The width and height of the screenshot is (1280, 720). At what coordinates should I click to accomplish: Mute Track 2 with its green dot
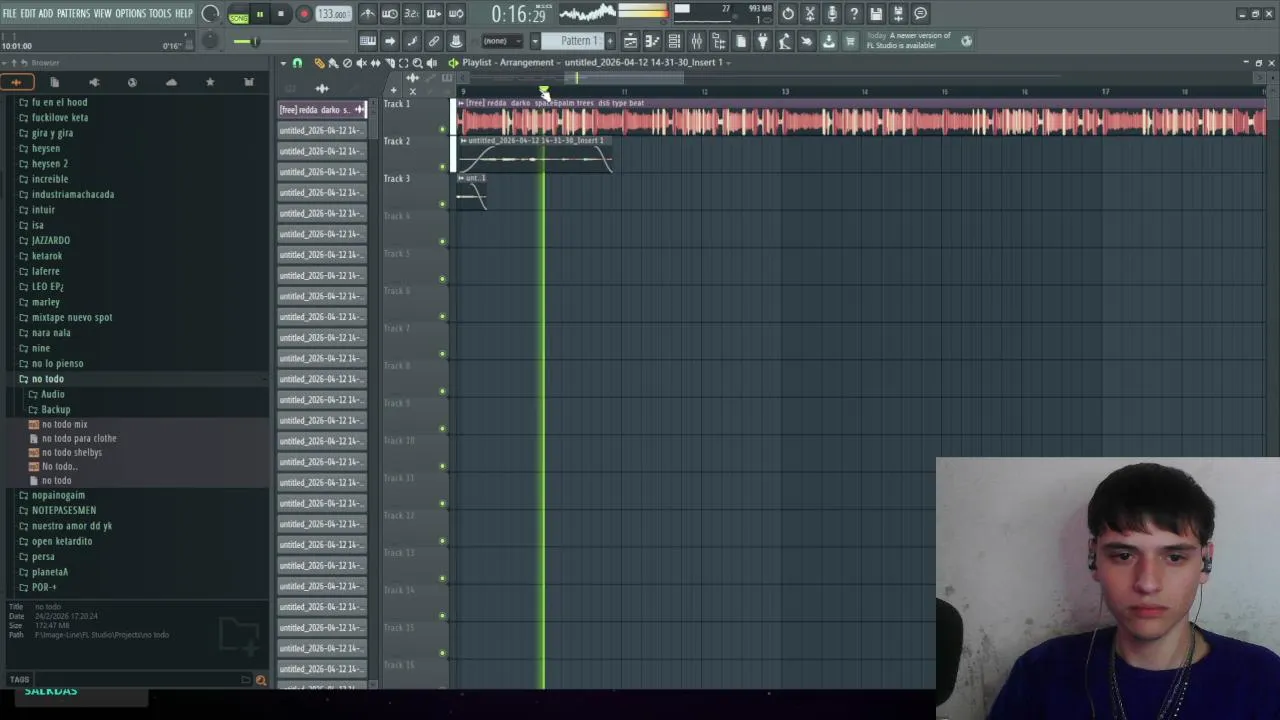pyautogui.click(x=442, y=166)
